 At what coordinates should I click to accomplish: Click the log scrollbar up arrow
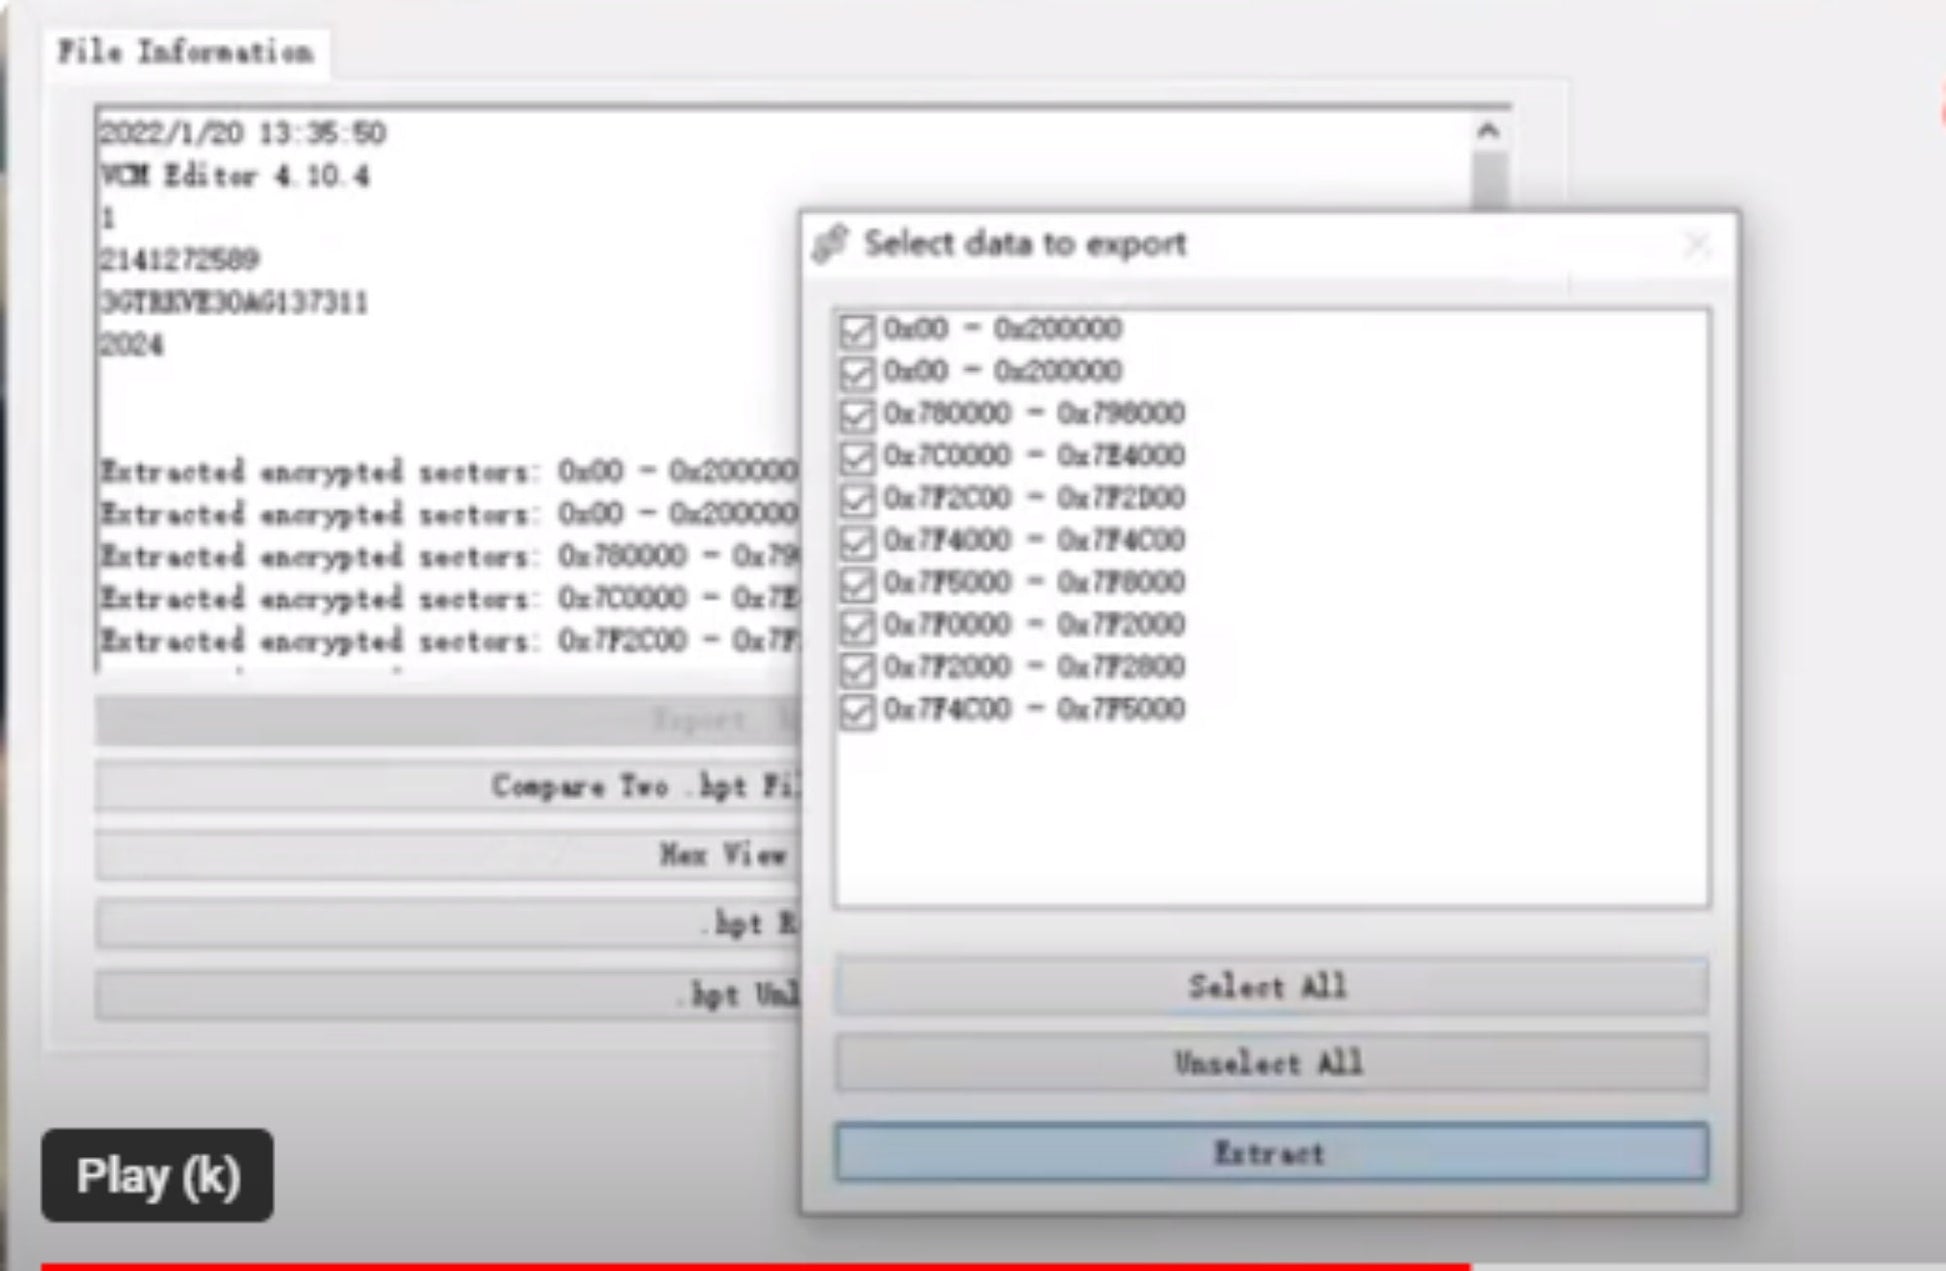pyautogui.click(x=1488, y=131)
